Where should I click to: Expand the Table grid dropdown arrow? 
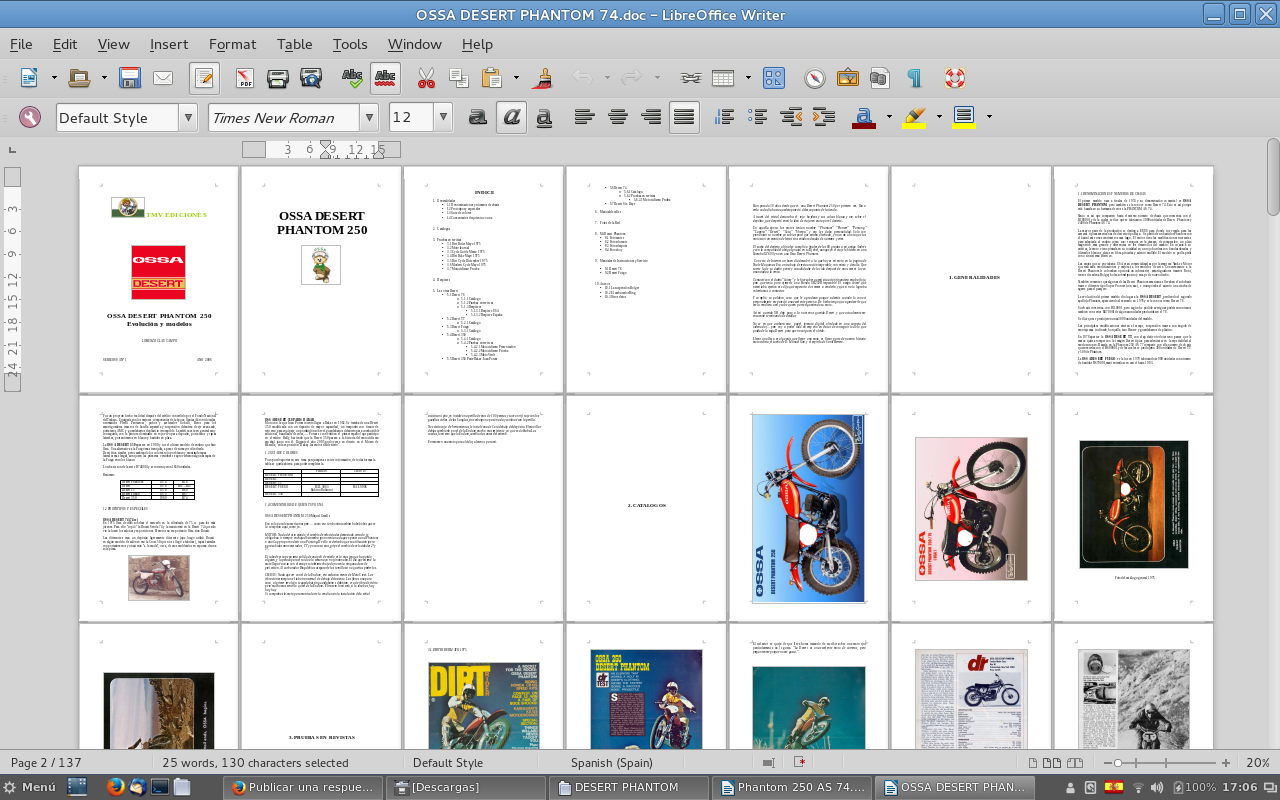(x=748, y=78)
